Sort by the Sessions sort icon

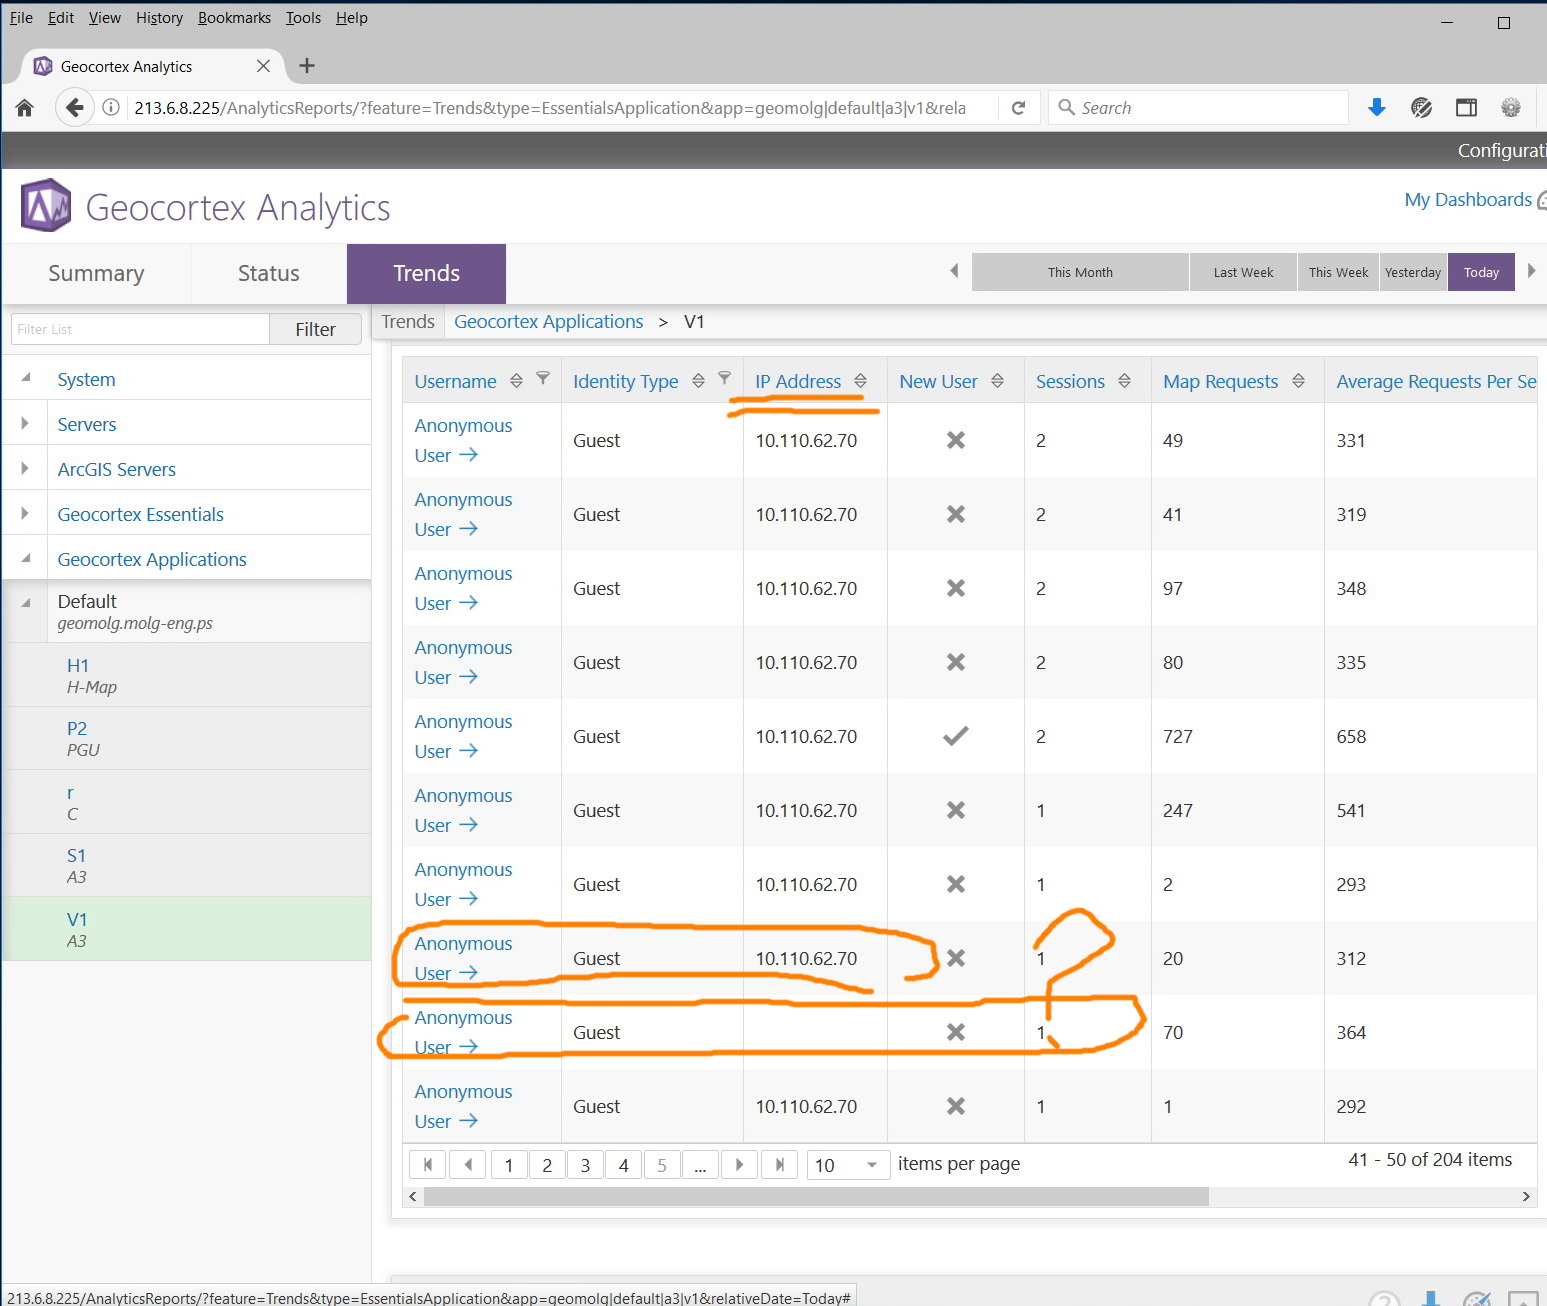pyautogui.click(x=1124, y=381)
